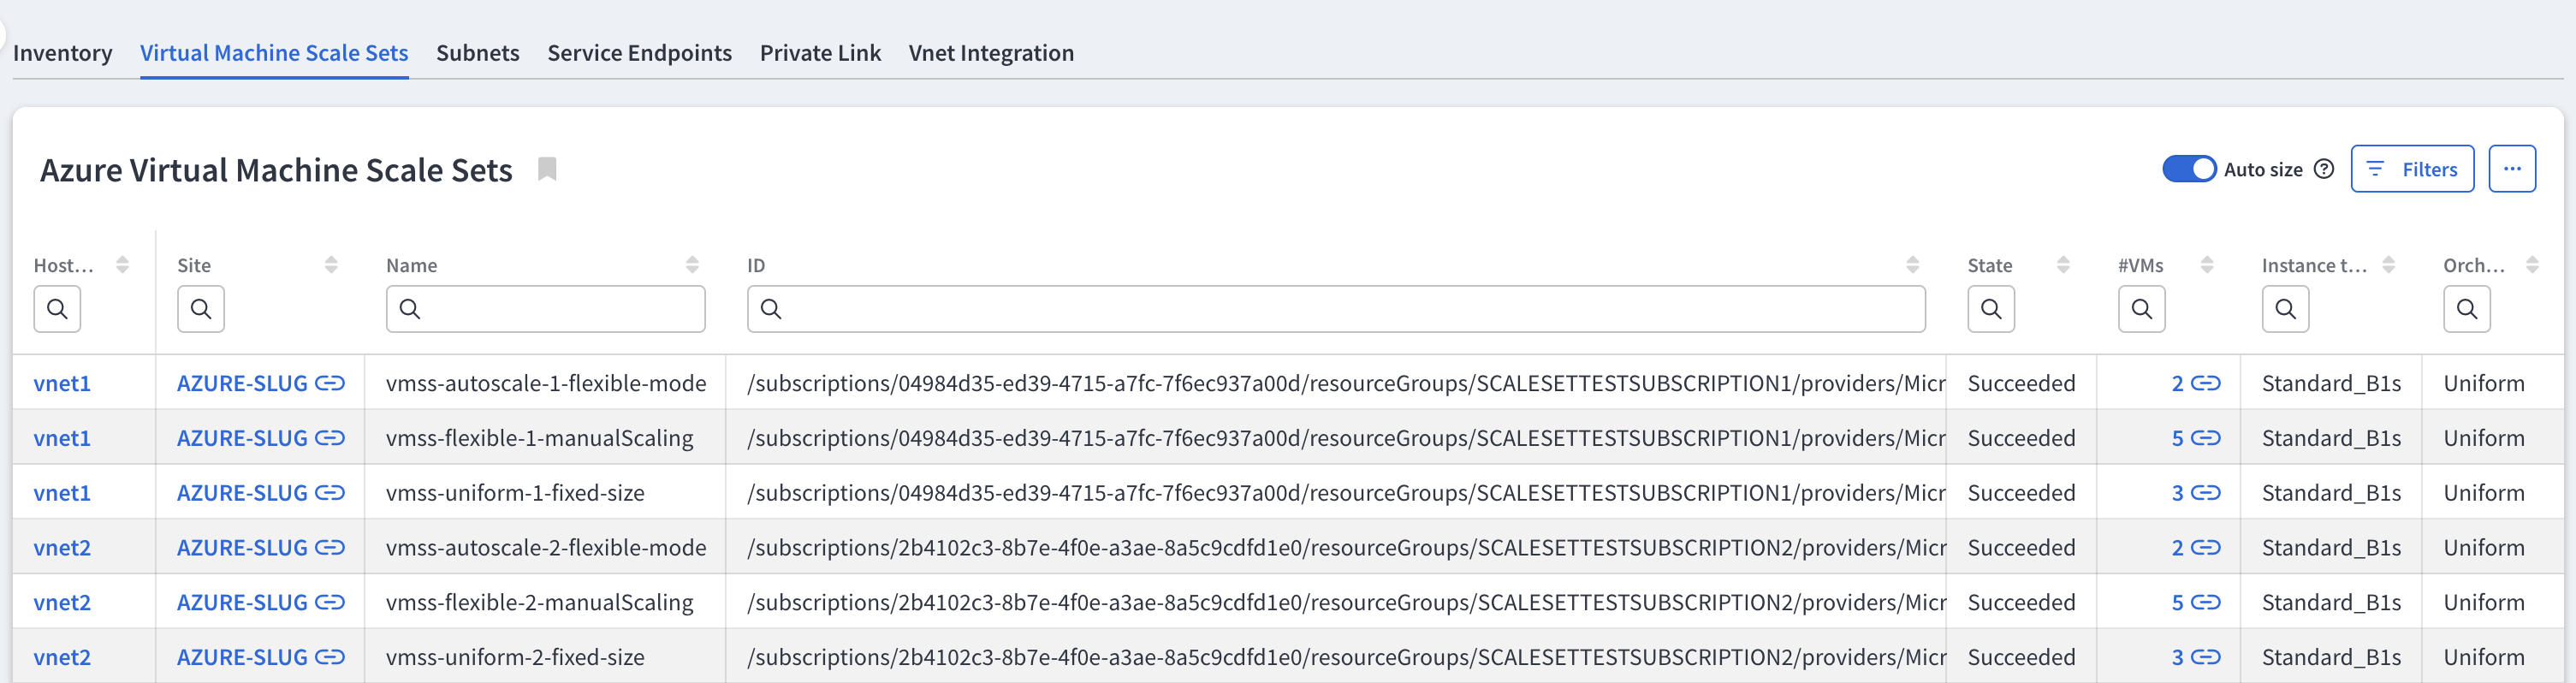Switch to the Subnets tab
Image resolution: width=2576 pixels, height=683 pixels.
click(477, 53)
